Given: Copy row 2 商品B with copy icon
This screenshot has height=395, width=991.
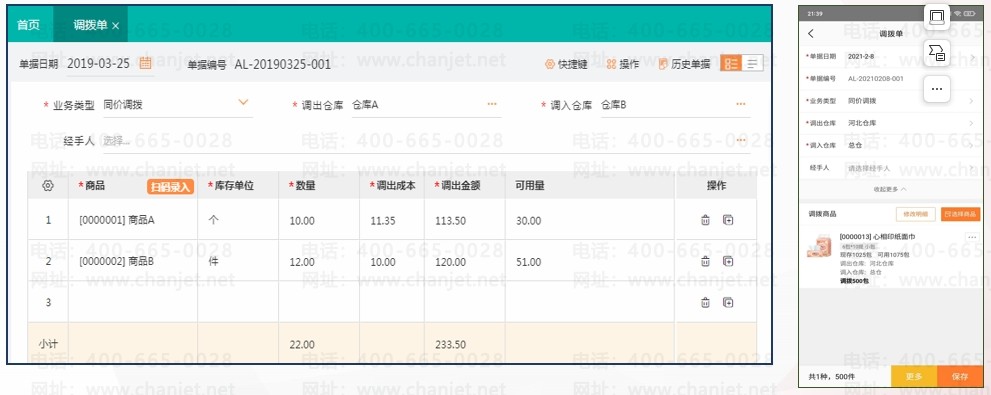Looking at the screenshot, I should [x=728, y=261].
